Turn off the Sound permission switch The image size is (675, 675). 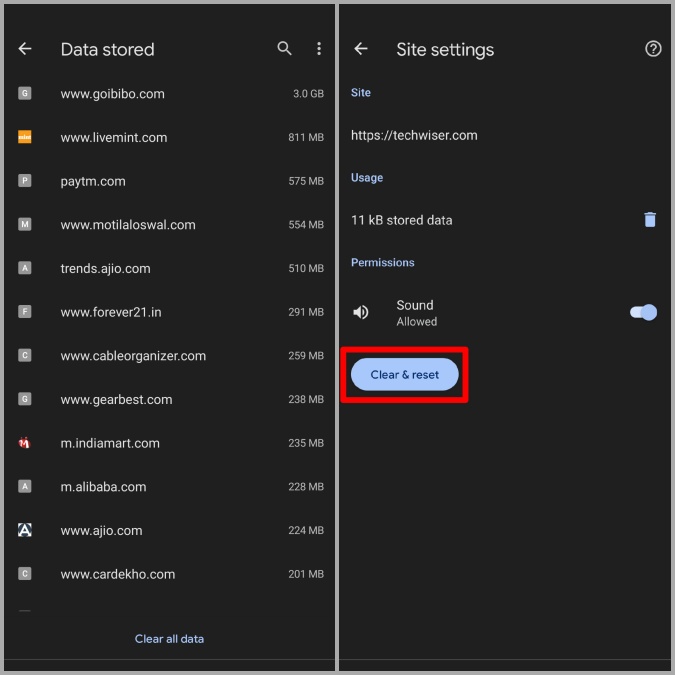(643, 312)
